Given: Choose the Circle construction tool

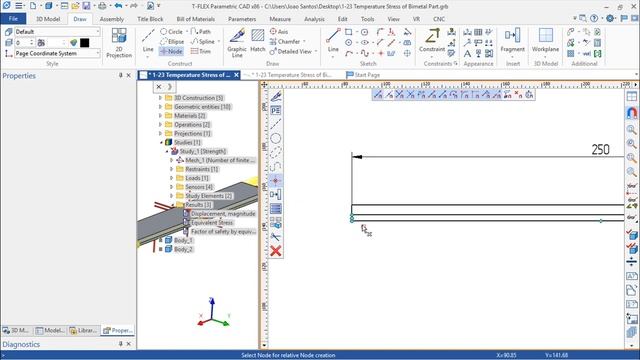Looking at the screenshot, I should (171, 31).
